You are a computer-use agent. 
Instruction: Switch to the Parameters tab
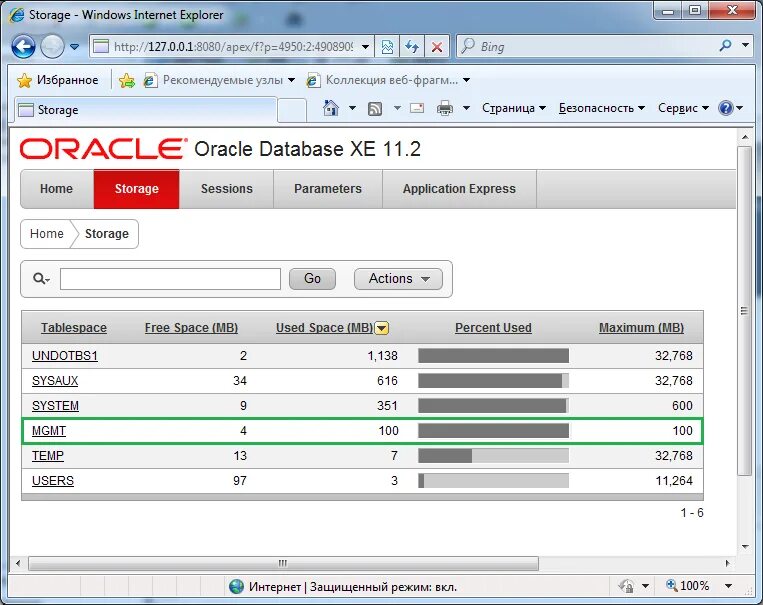(328, 189)
